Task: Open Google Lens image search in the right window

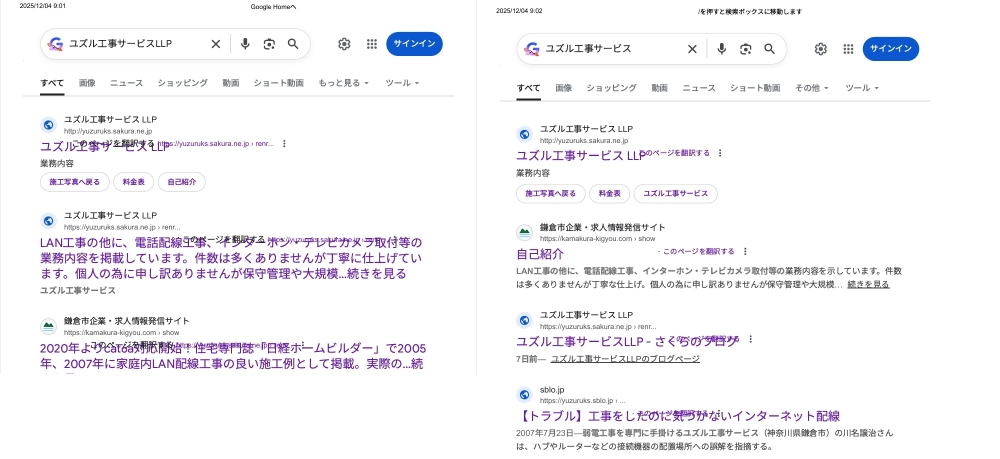Action: [x=745, y=49]
